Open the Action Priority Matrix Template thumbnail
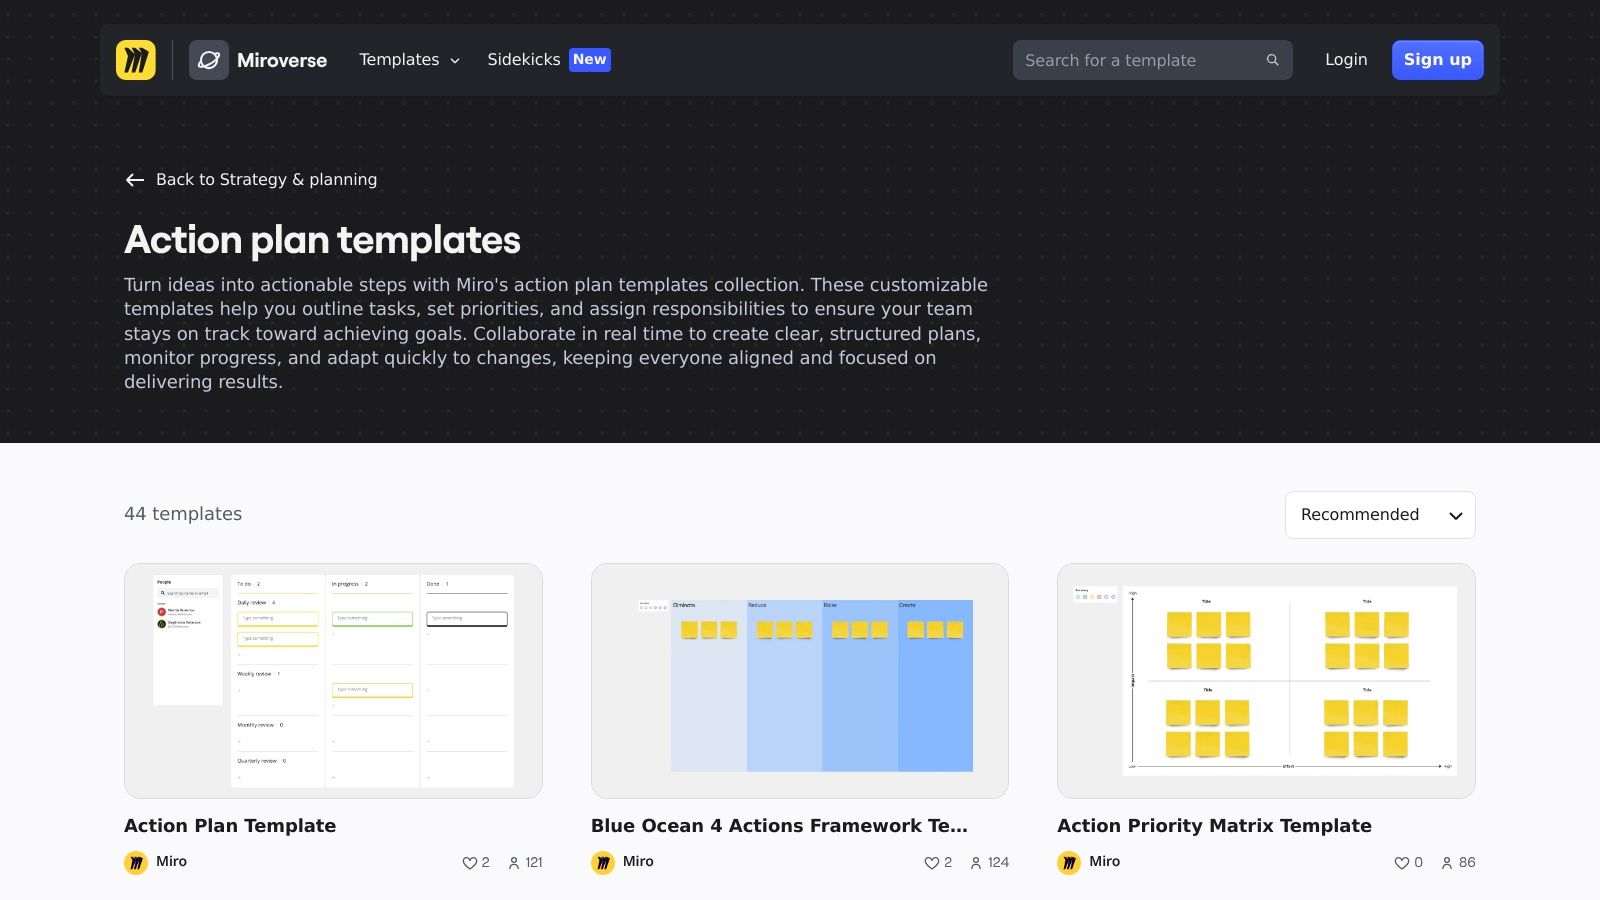 click(x=1266, y=680)
